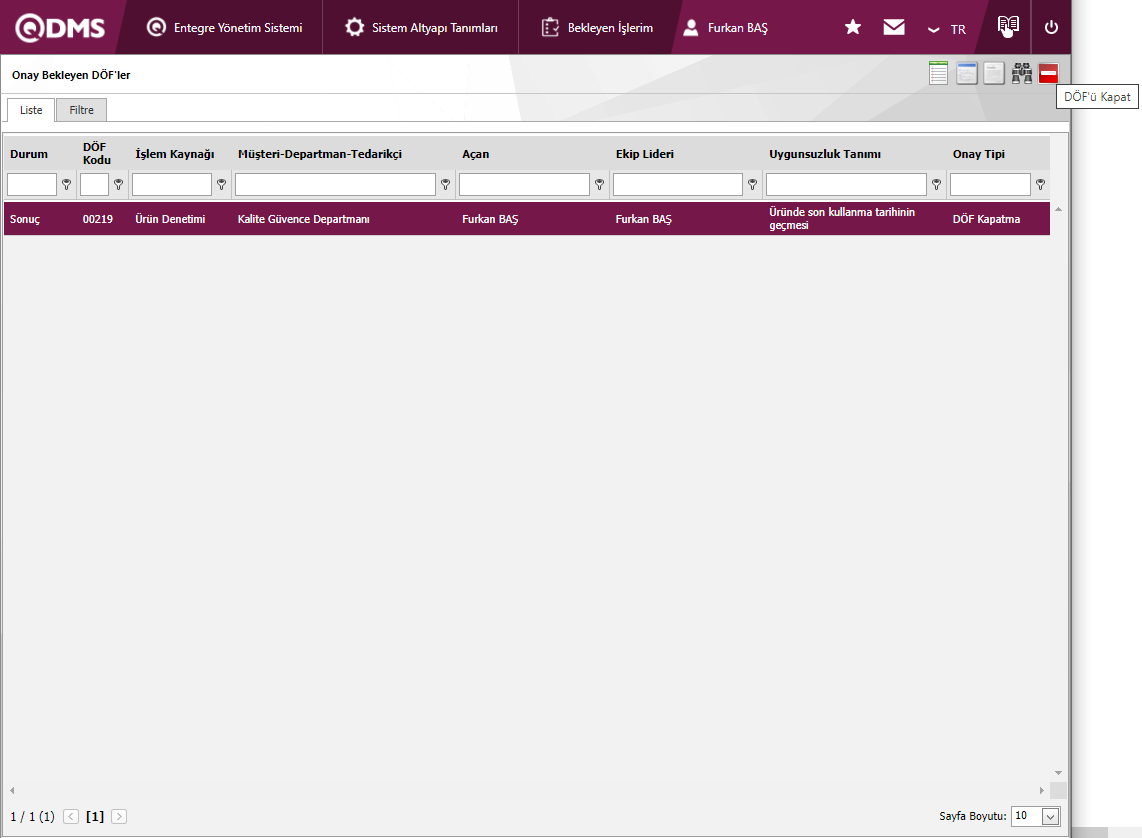This screenshot has width=1142, height=838.
Task: Click the DÖF Kodu column header
Action: tap(97, 154)
